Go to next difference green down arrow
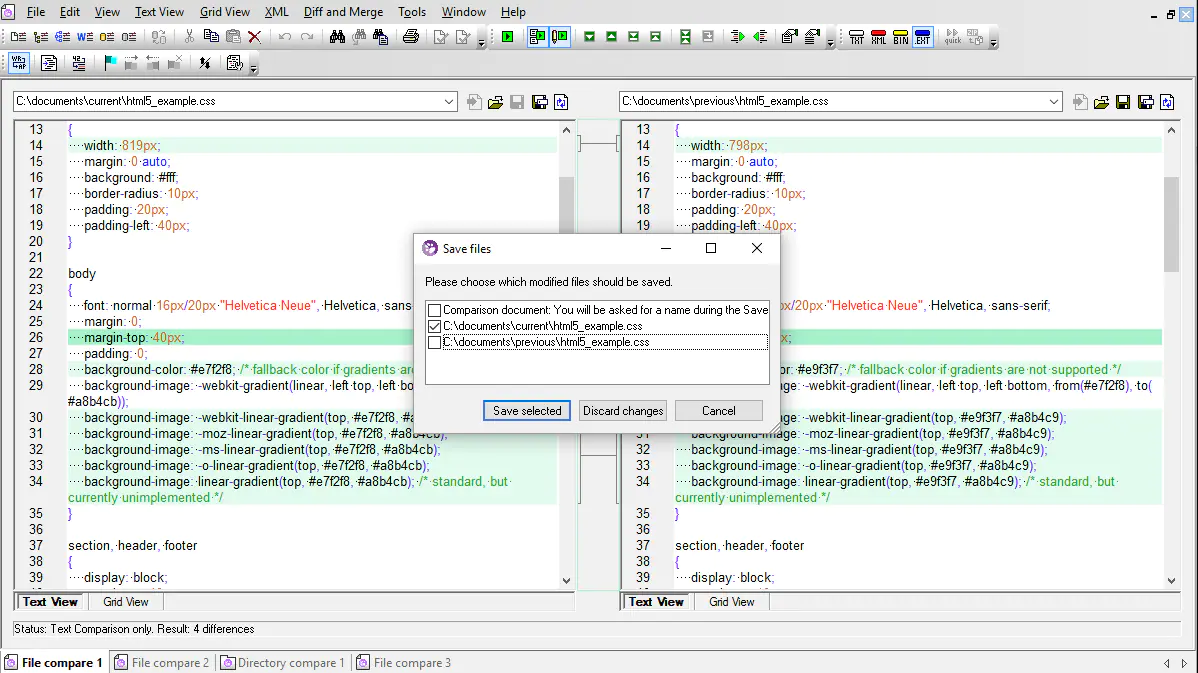1198x673 pixels. coord(589,37)
